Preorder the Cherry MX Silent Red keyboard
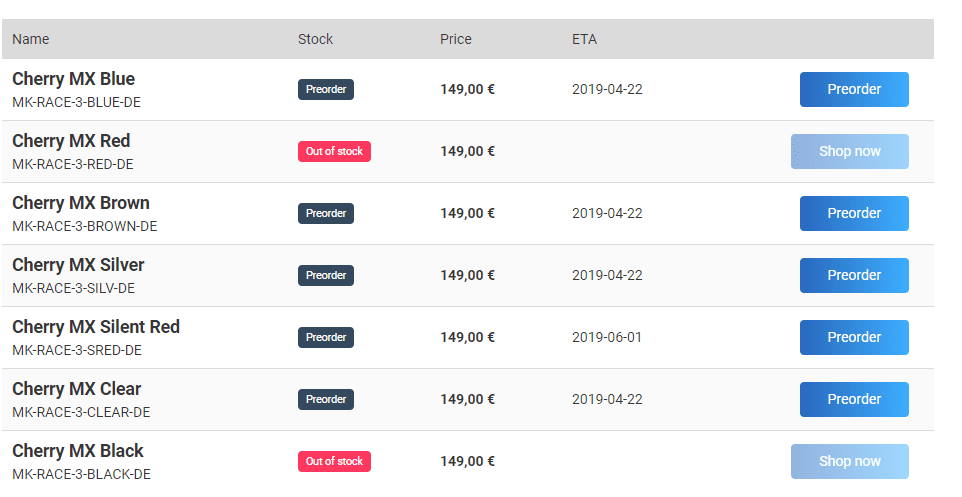Image resolution: width=962 pixels, height=497 pixels. pos(854,337)
